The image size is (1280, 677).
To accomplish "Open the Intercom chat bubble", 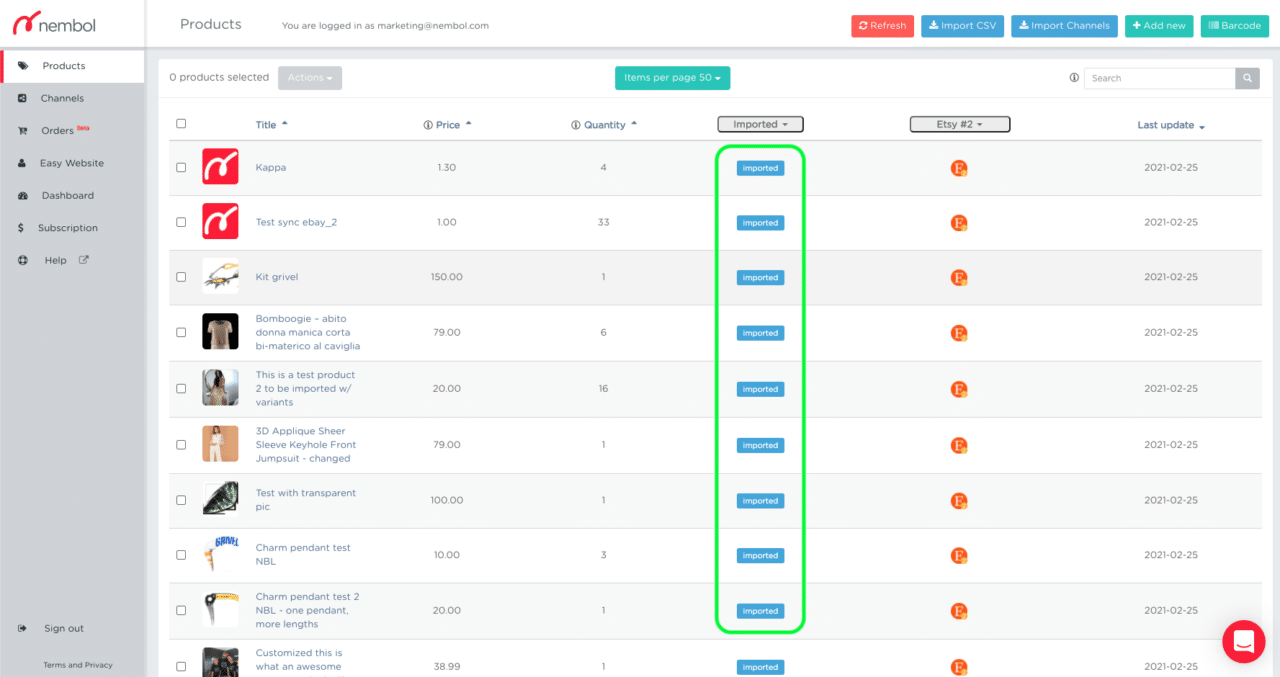I will point(1243,641).
